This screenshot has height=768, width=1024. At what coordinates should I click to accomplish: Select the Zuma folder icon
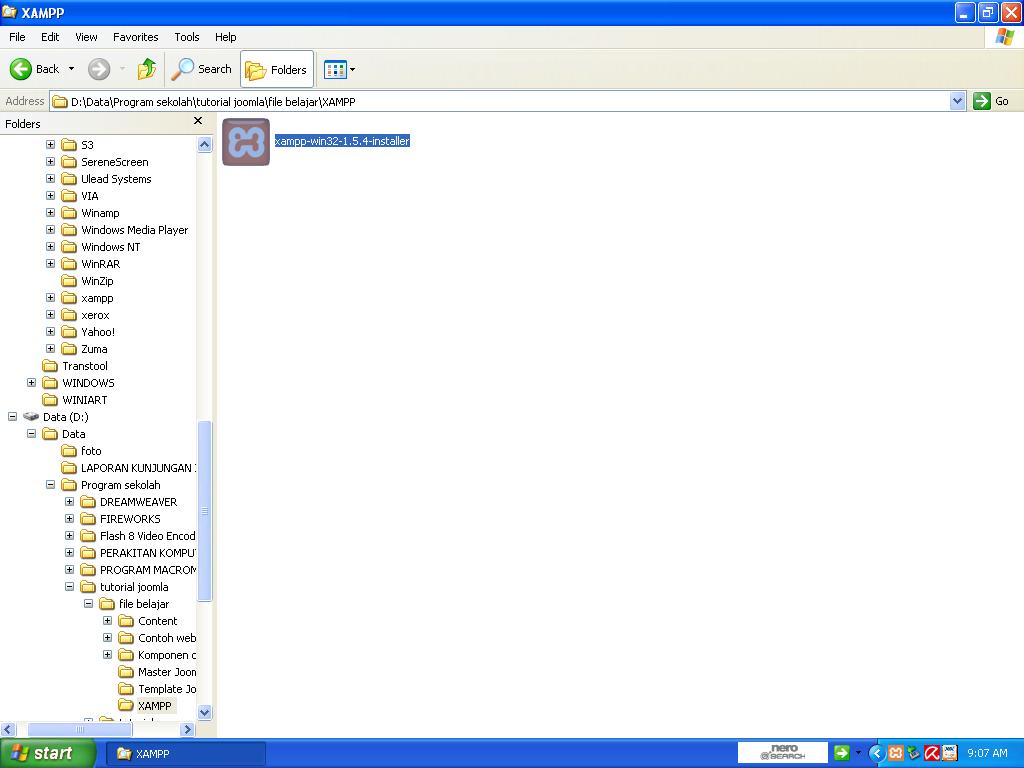[69, 349]
